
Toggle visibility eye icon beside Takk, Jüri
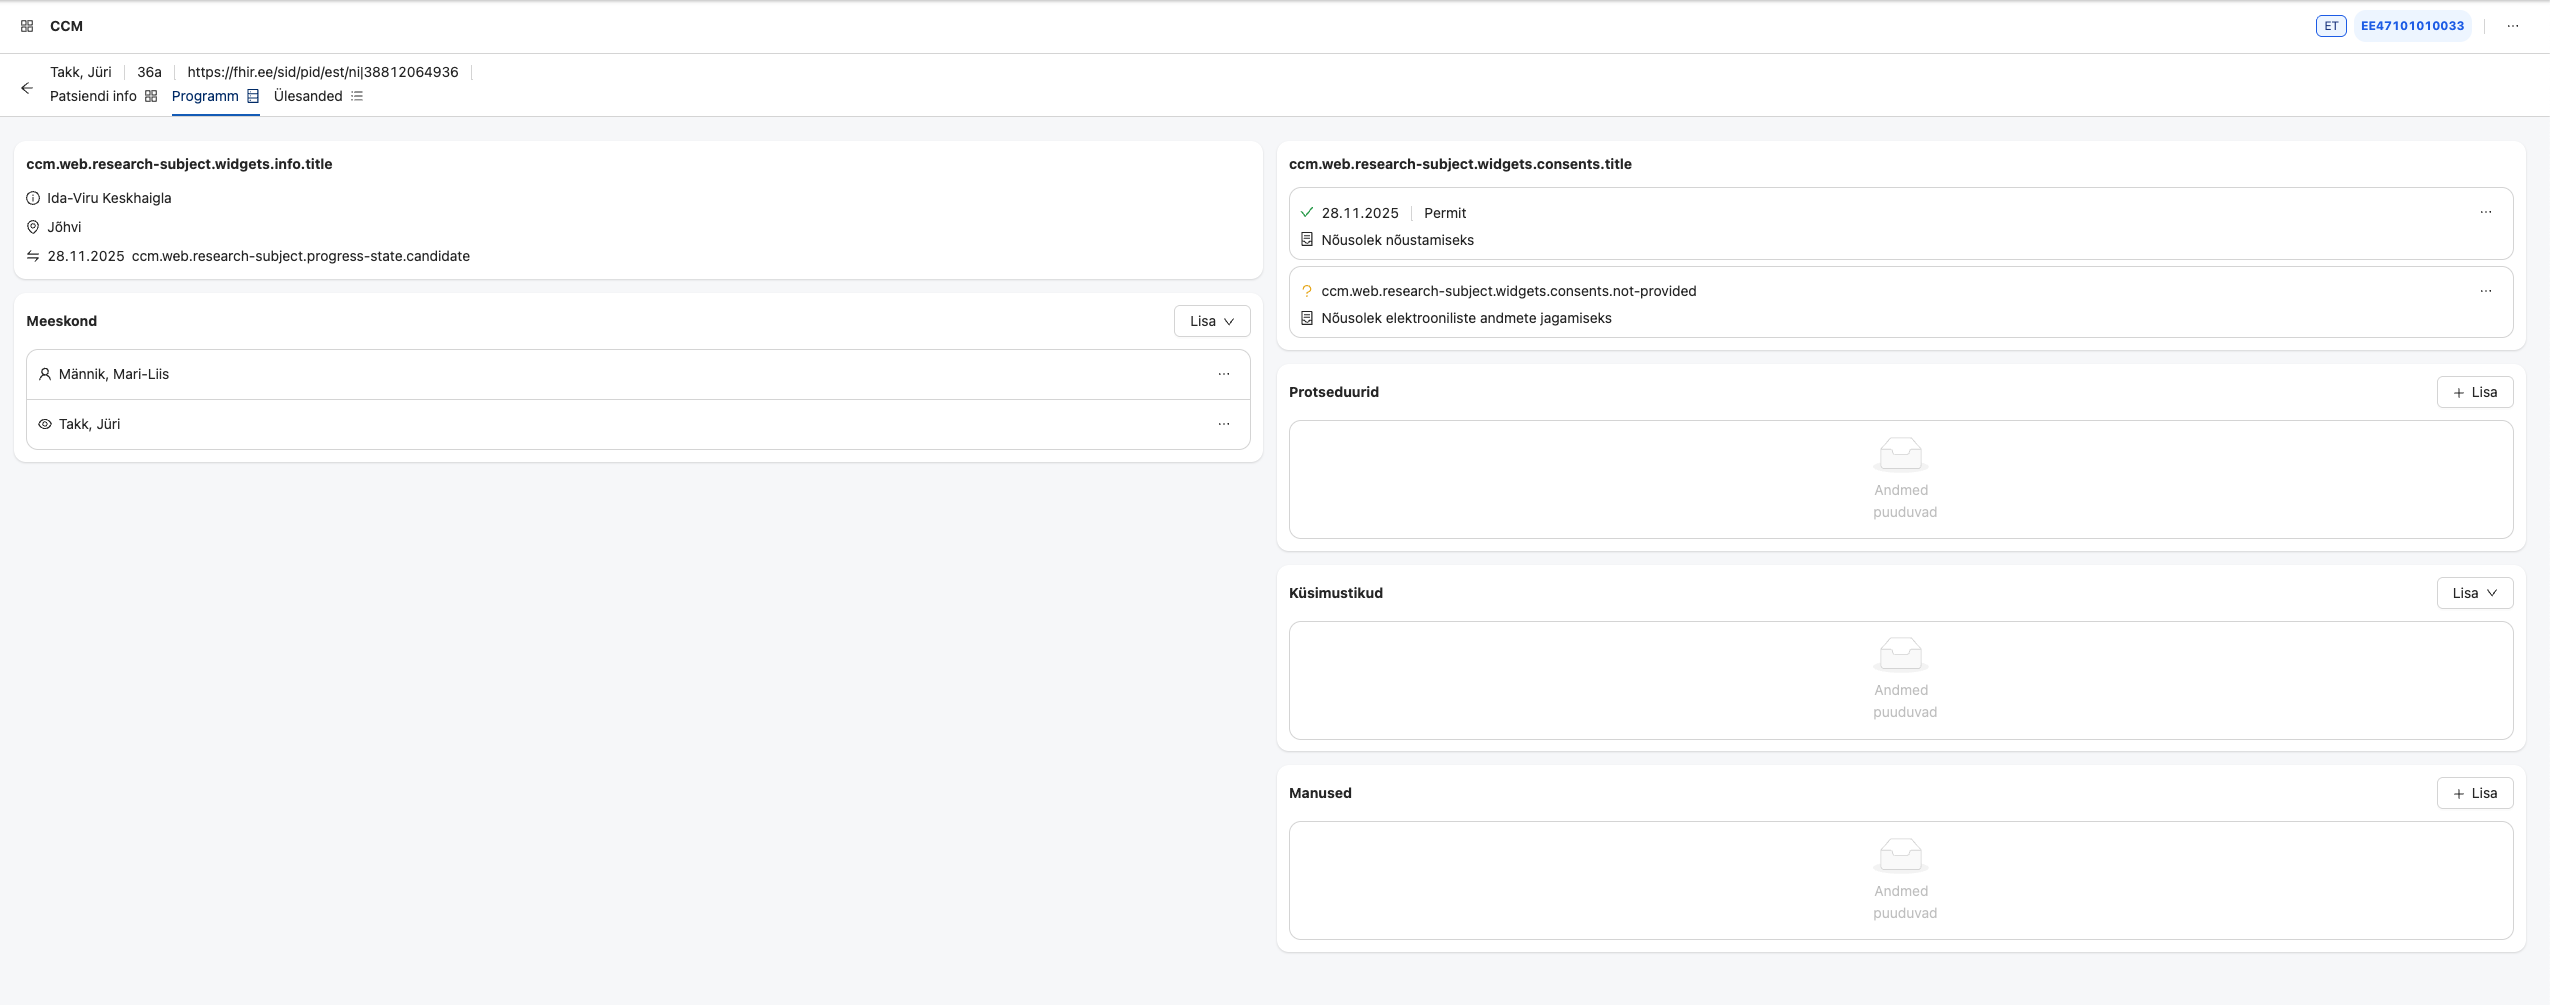pos(45,423)
